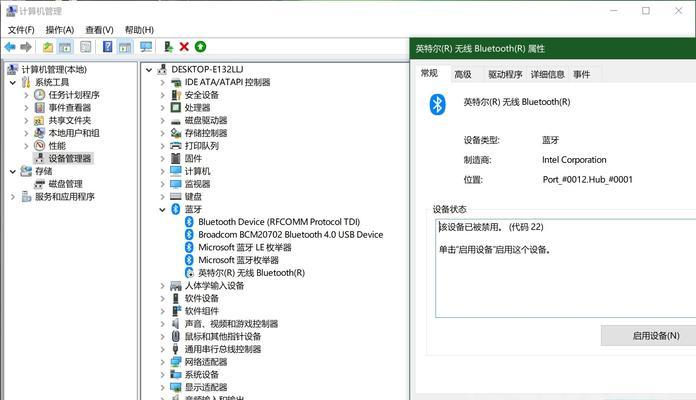Click the 键盘 keyboard icon
The image size is (696, 400).
point(176,196)
